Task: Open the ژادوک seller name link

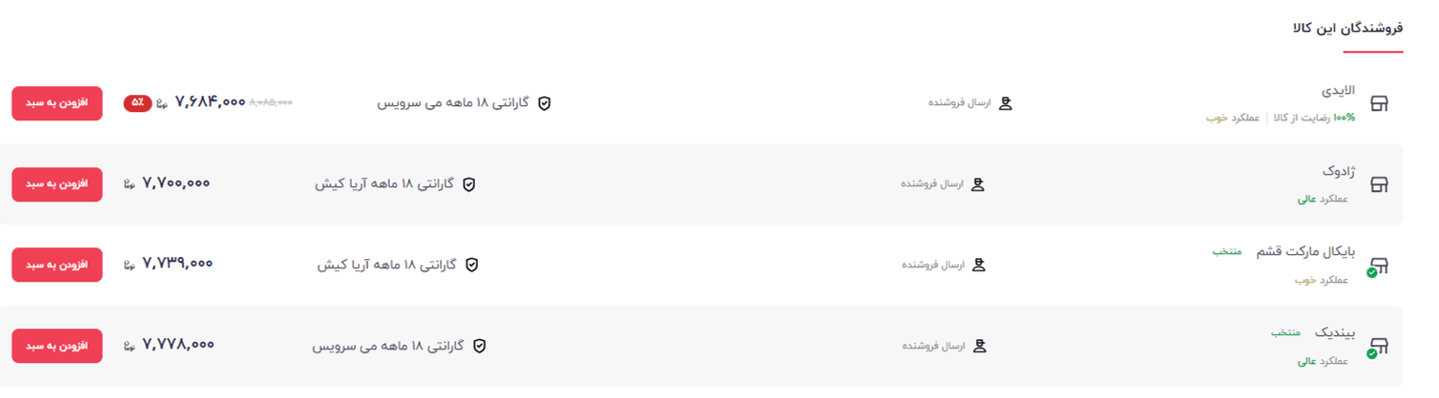Action: 1338,171
